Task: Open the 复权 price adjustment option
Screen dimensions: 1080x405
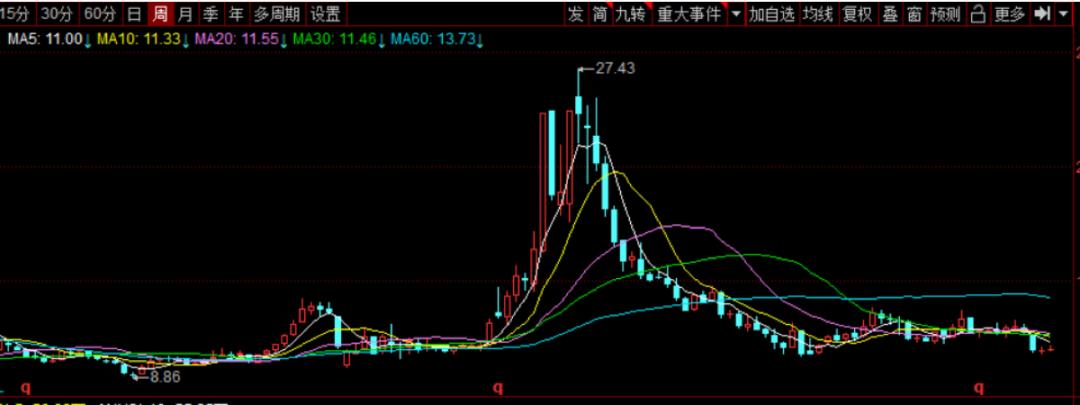Action: (858, 14)
